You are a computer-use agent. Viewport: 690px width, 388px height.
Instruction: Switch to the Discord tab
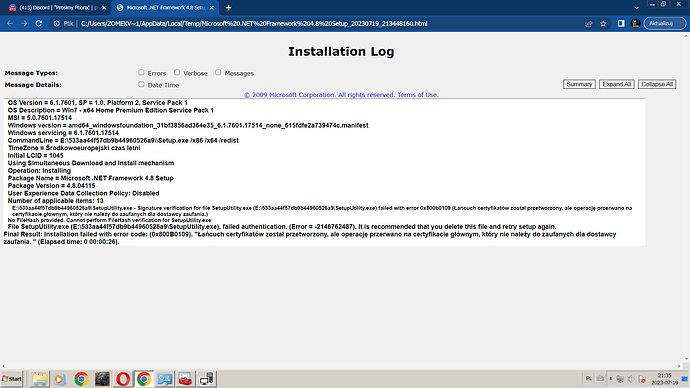click(57, 7)
